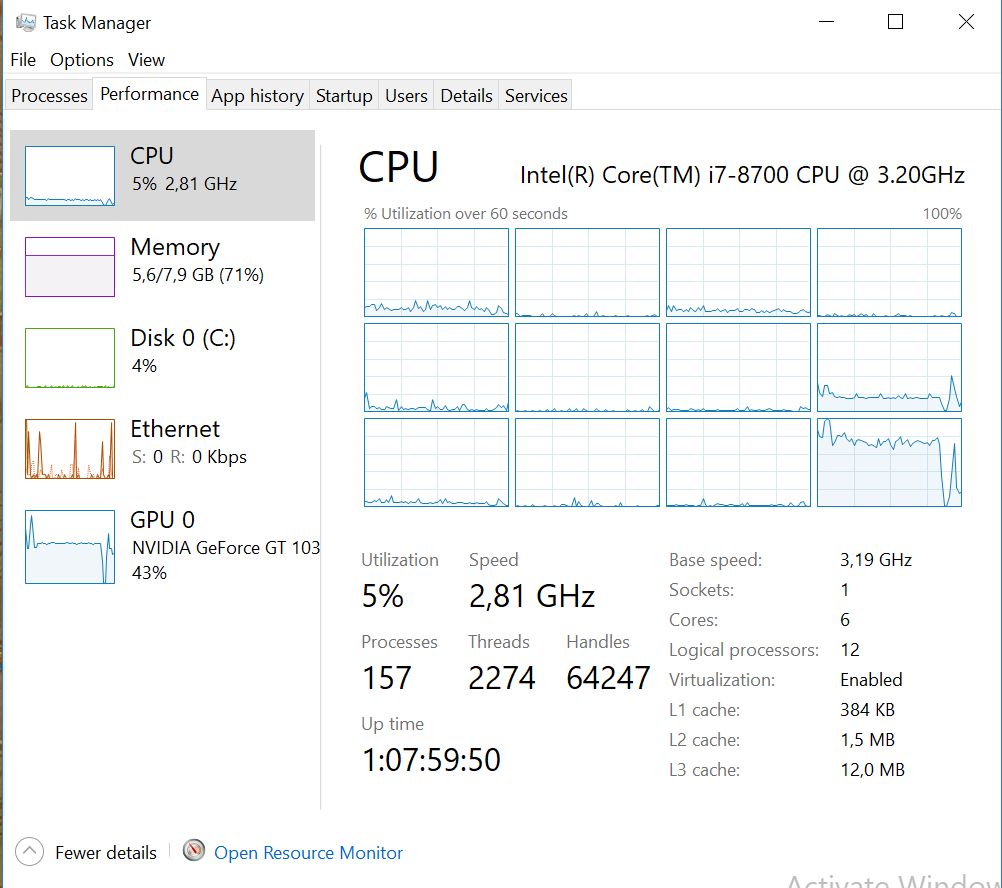The height and width of the screenshot is (888, 1002).
Task: Open the Details tab
Action: point(466,96)
